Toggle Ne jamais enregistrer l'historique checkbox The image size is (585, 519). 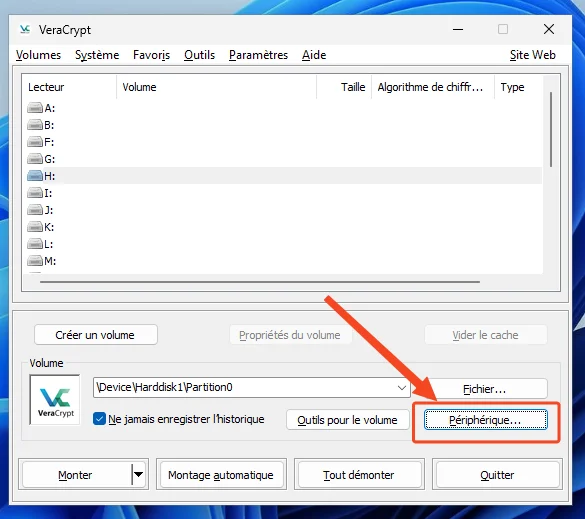pos(99,419)
